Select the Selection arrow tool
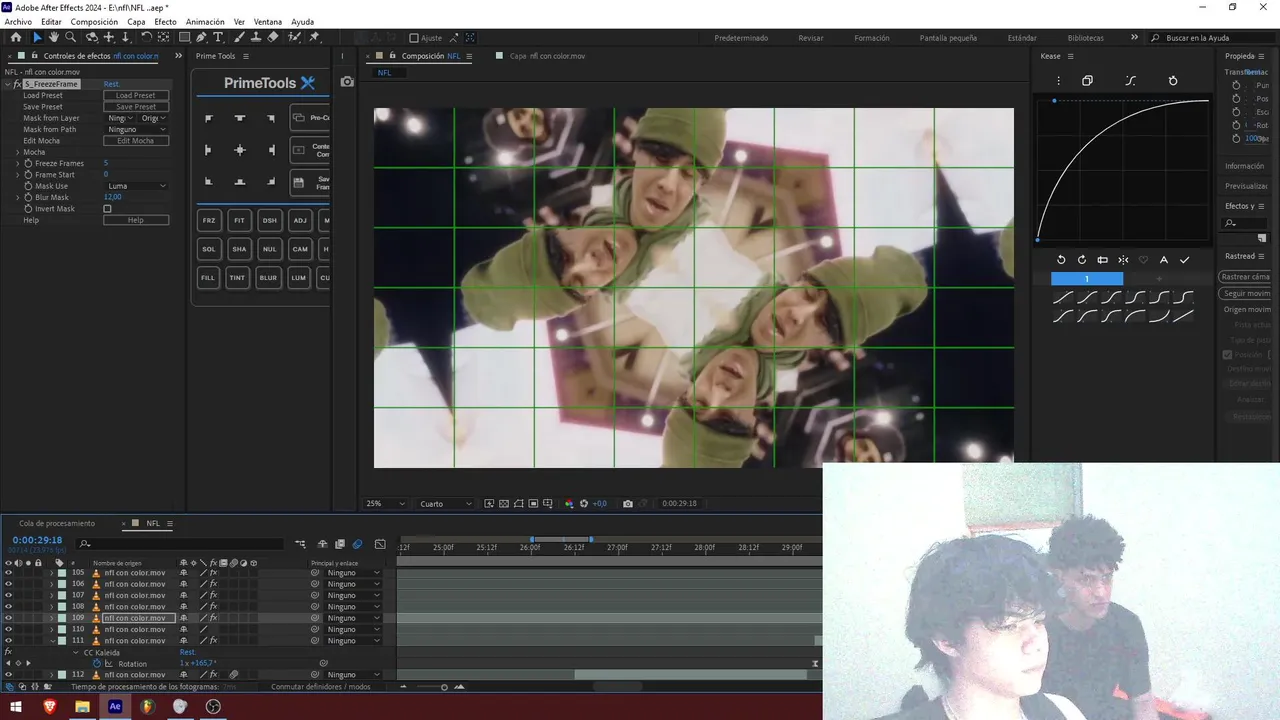 coord(37,37)
